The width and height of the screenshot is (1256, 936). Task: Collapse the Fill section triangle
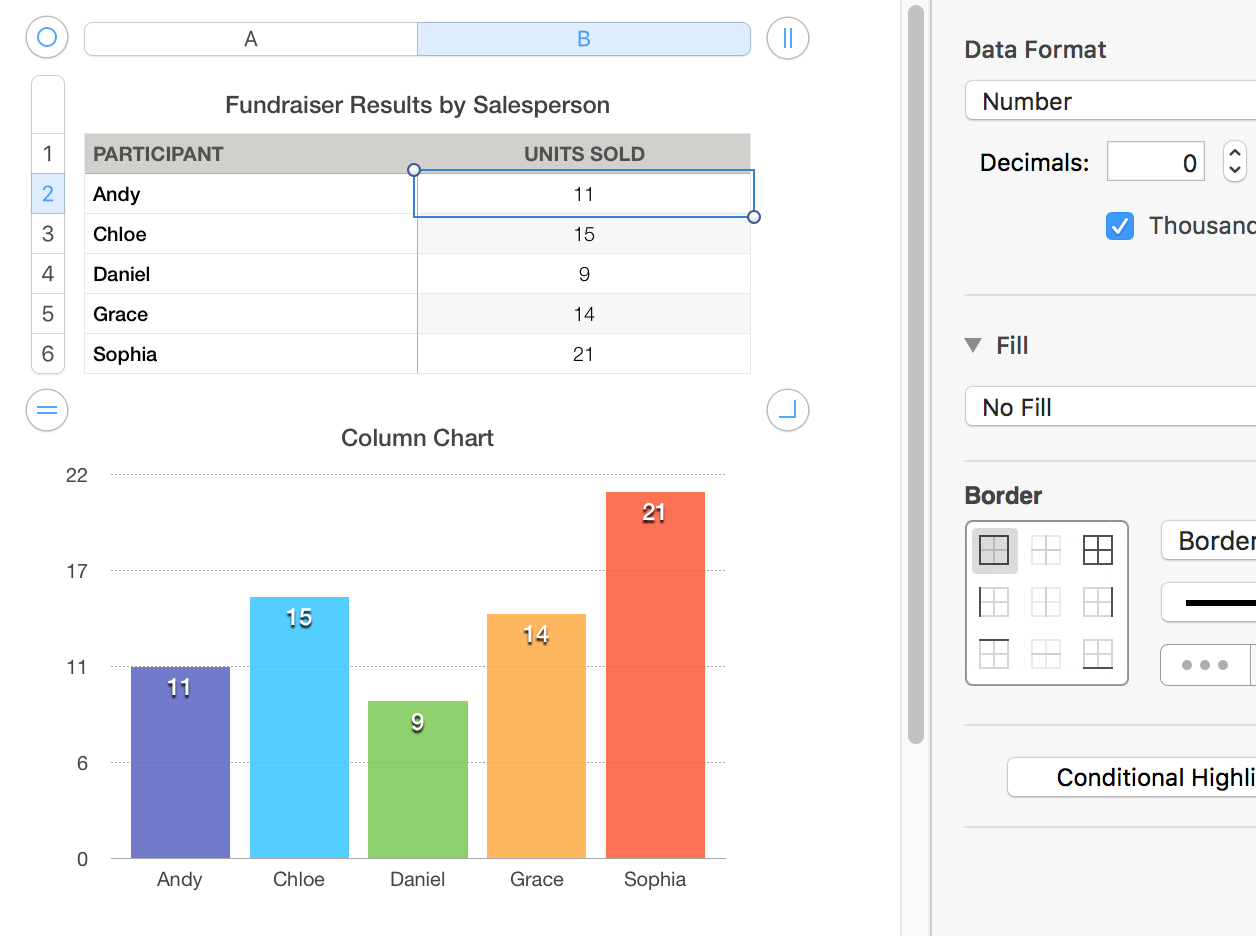[x=973, y=346]
